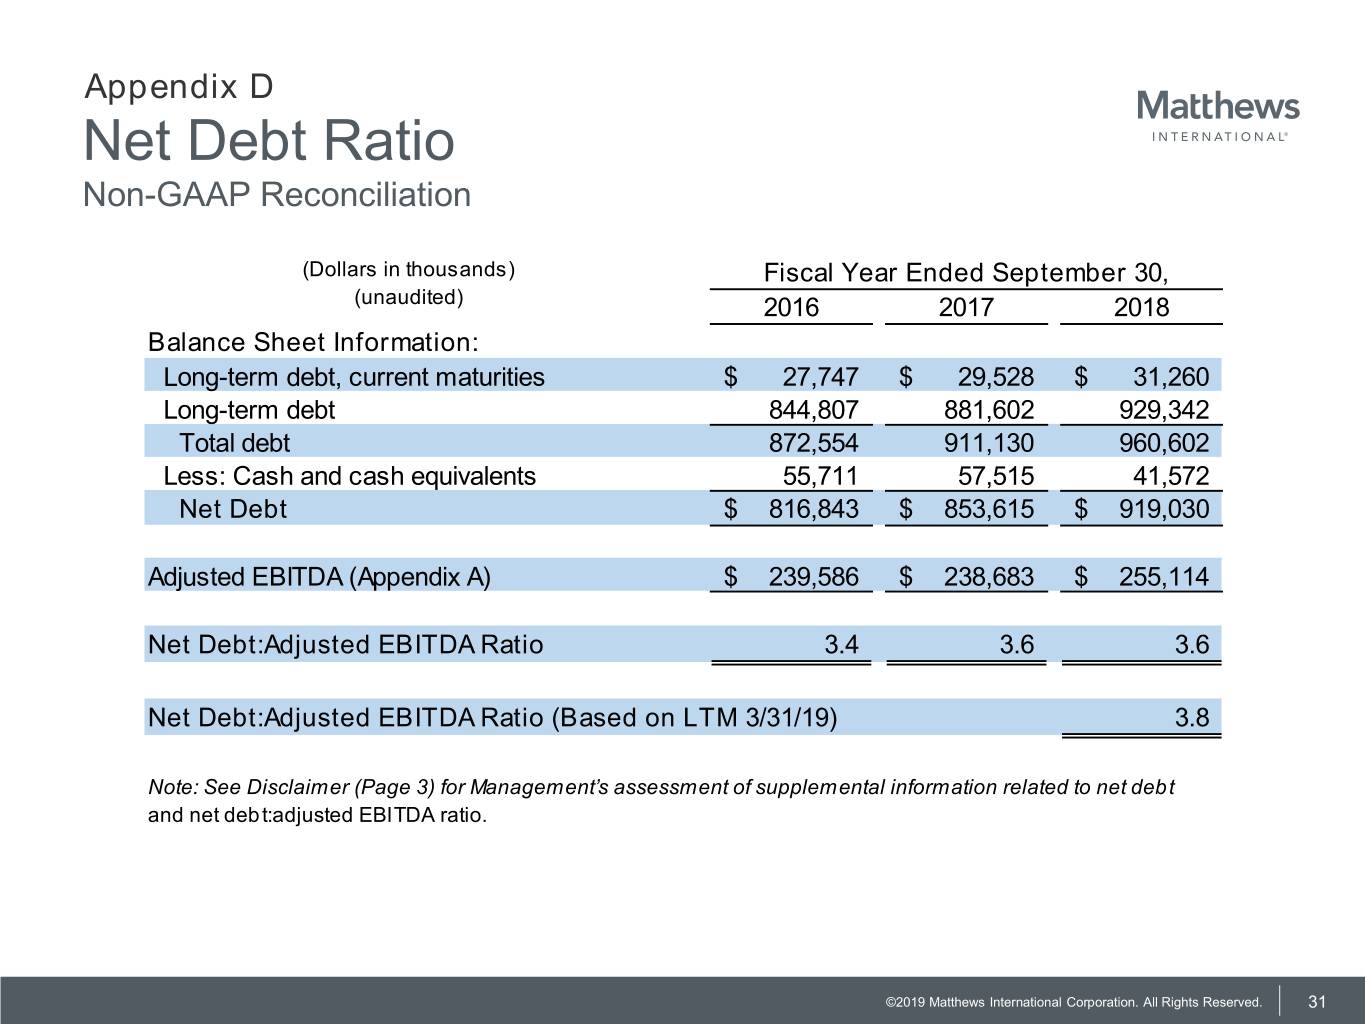The image size is (1365, 1024).
Task: Select the 2017 Total debt value 911,130
Action: coord(988,443)
